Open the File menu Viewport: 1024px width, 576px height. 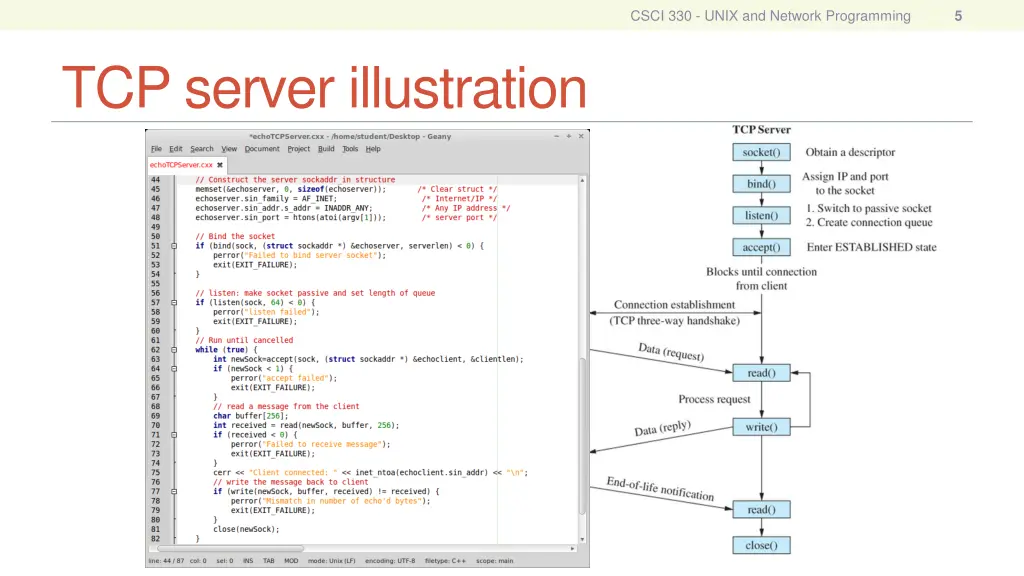[x=156, y=149]
